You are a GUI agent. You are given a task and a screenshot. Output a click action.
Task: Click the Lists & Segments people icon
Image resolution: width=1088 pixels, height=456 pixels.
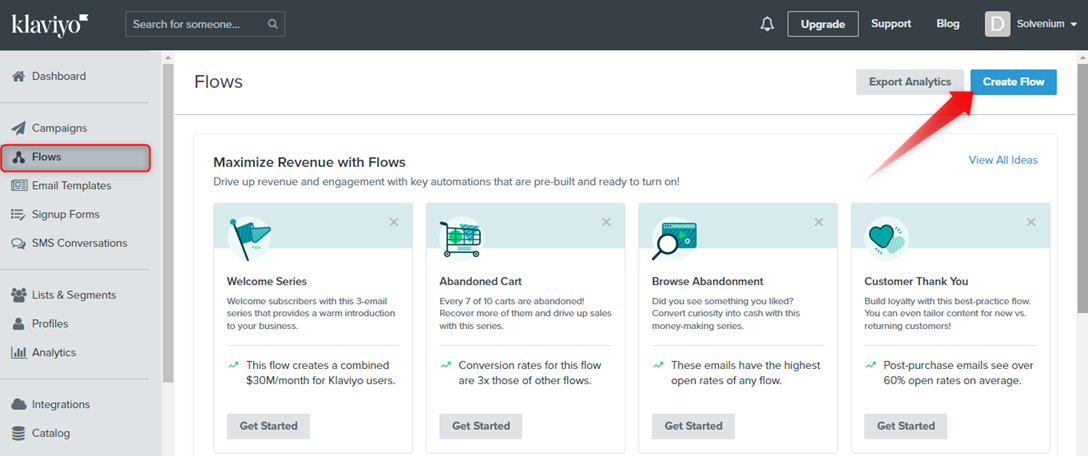(19, 295)
